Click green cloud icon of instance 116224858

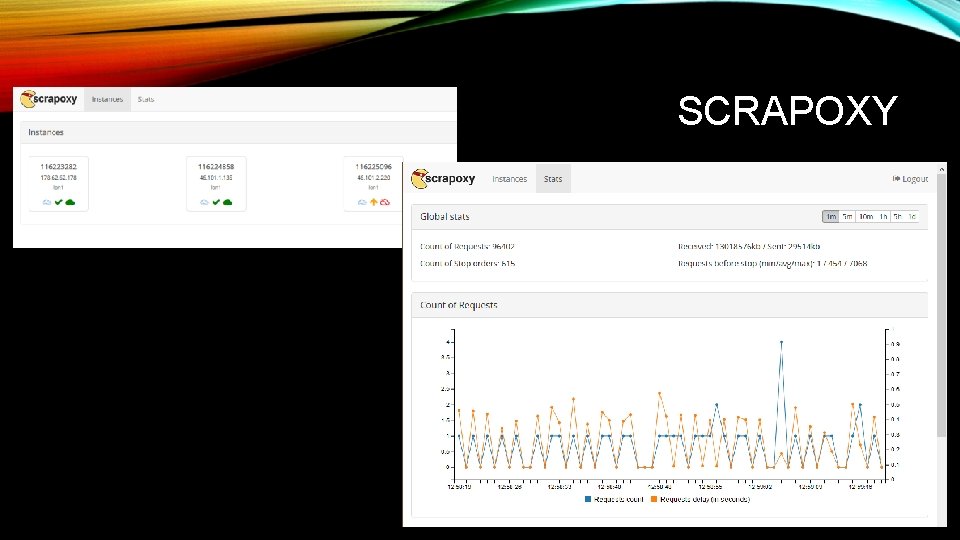[228, 202]
